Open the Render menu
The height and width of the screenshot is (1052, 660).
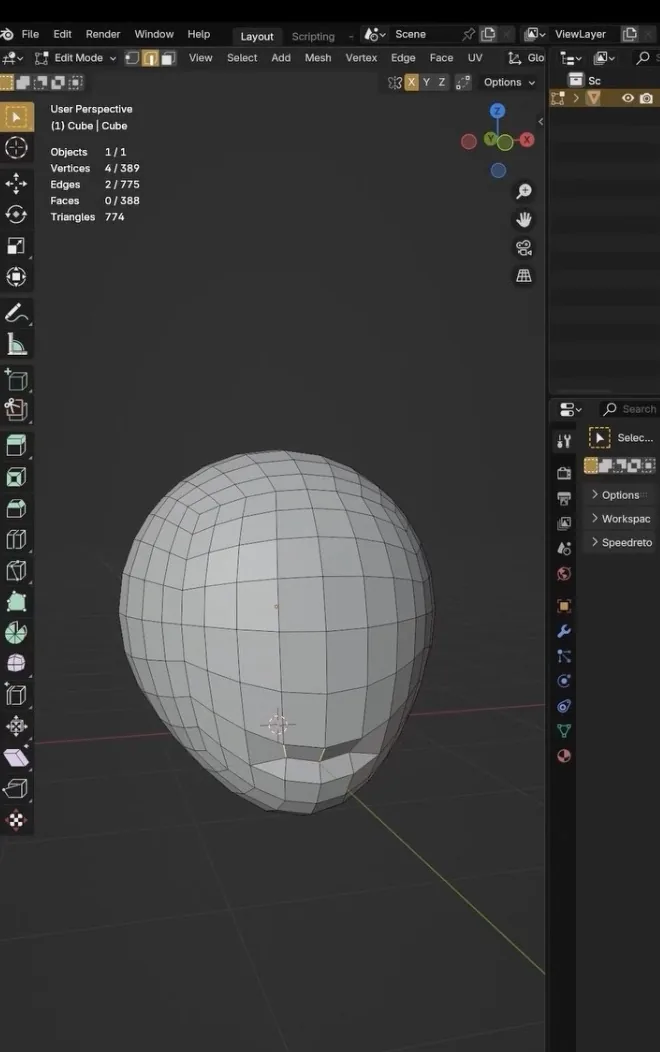[x=103, y=34]
